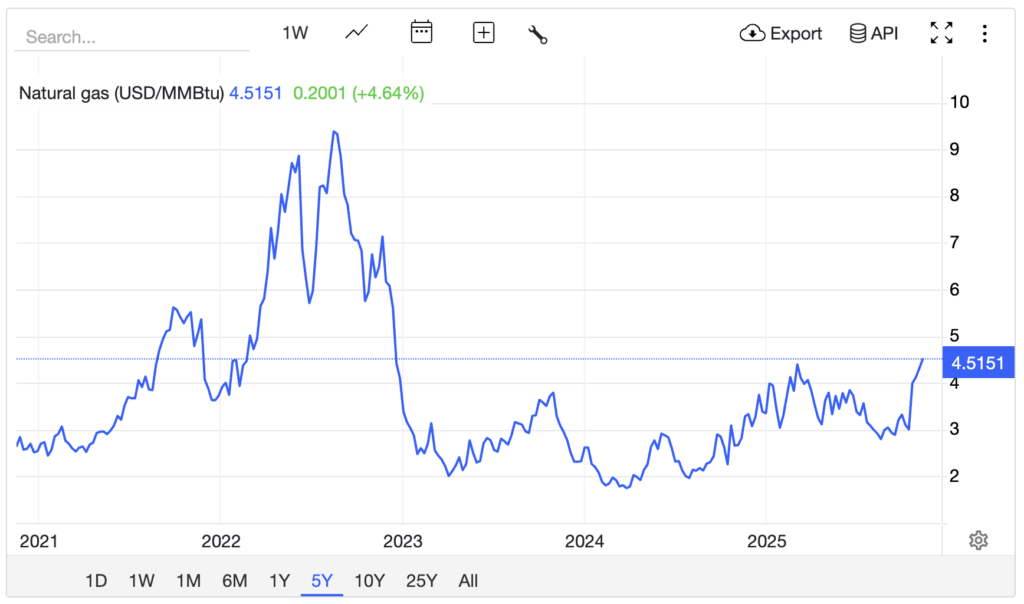Toggle fullscreen with the expand arrows icon

[x=941, y=33]
